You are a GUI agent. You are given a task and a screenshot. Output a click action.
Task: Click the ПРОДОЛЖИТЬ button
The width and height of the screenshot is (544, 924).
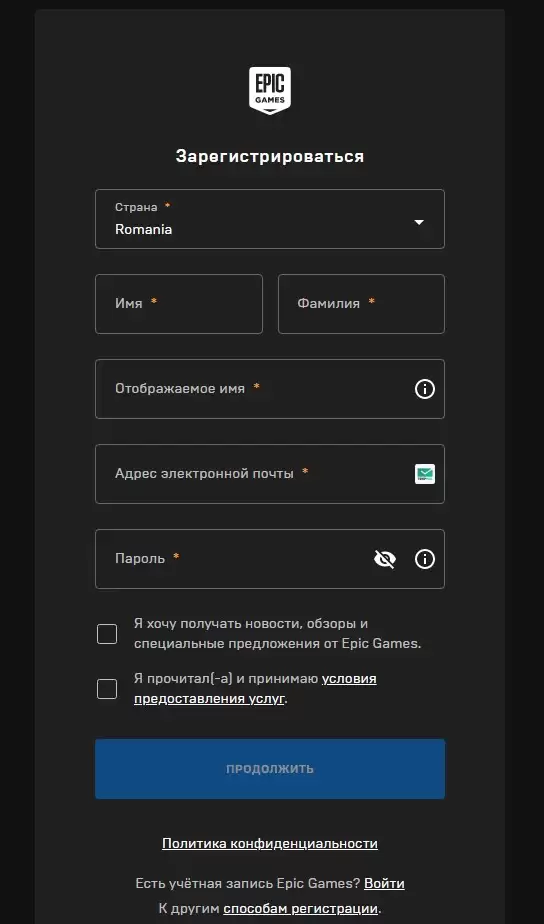pos(270,769)
